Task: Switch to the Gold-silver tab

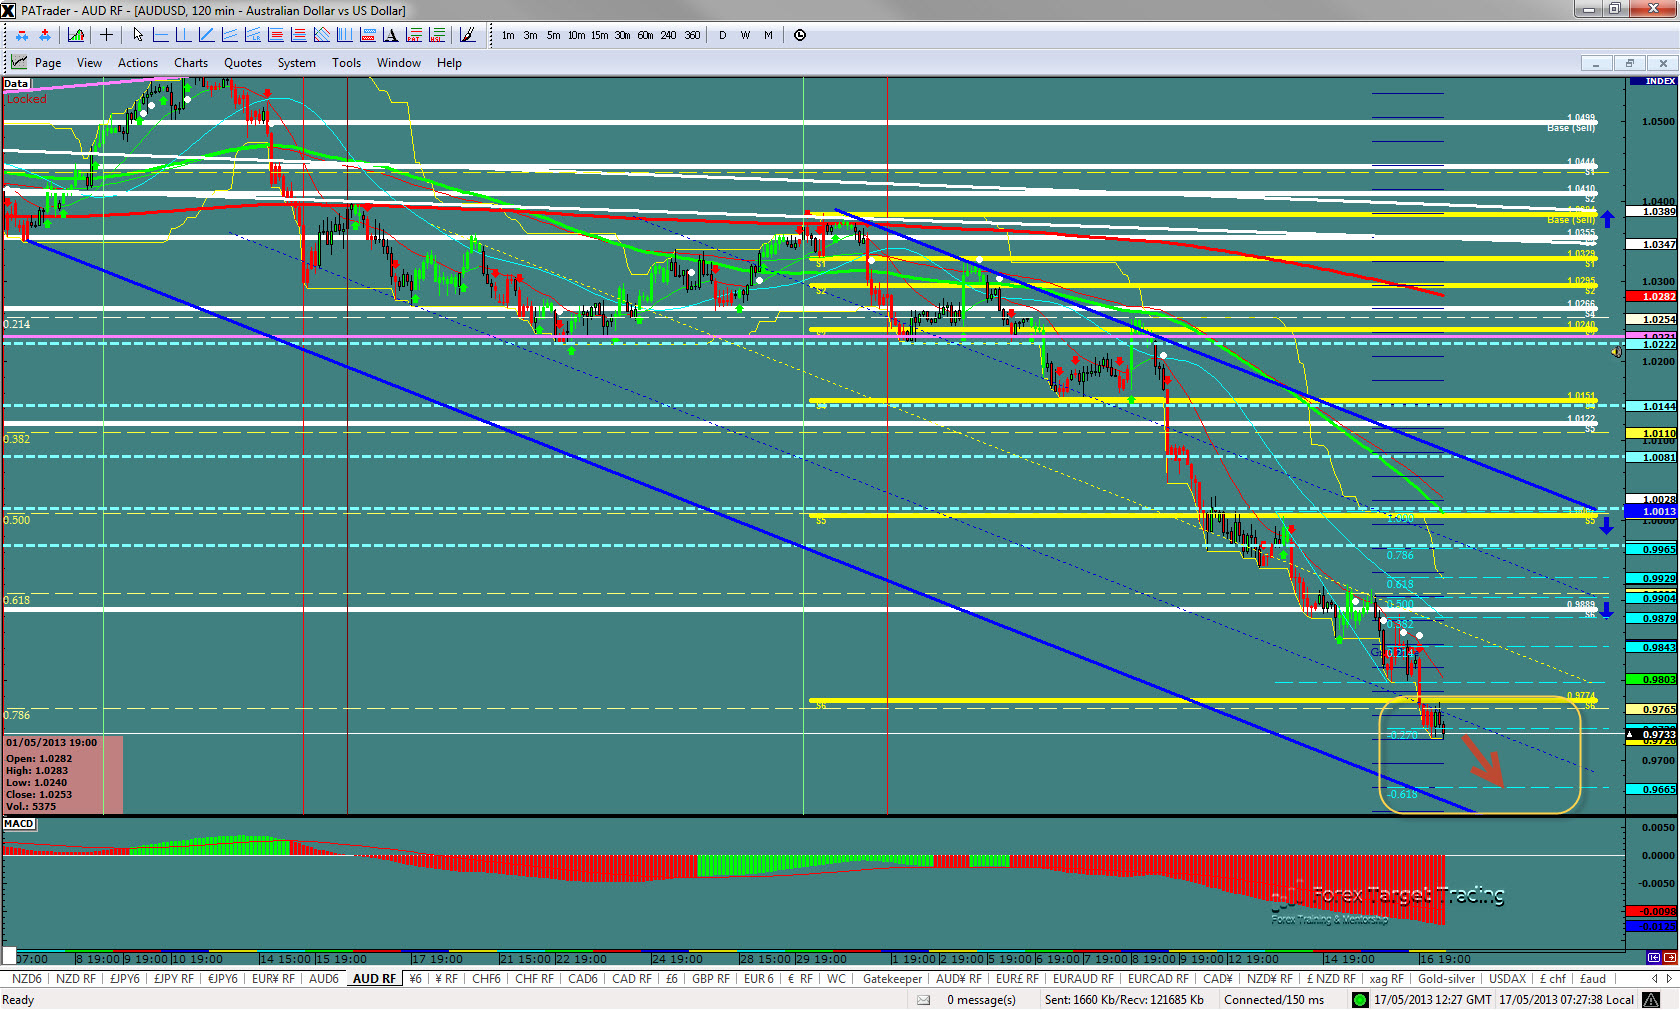Action: point(1446,979)
